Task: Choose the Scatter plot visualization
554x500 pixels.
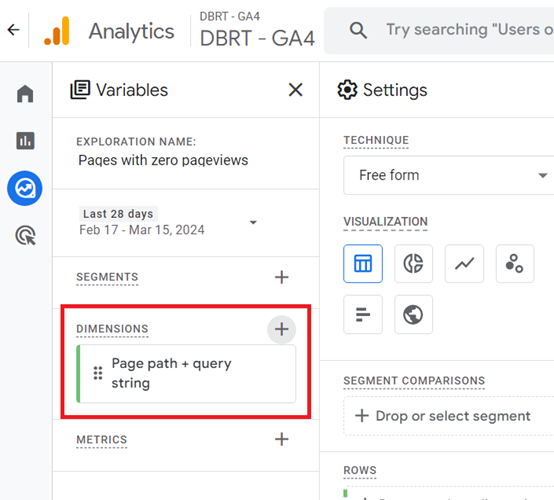Action: click(x=515, y=264)
